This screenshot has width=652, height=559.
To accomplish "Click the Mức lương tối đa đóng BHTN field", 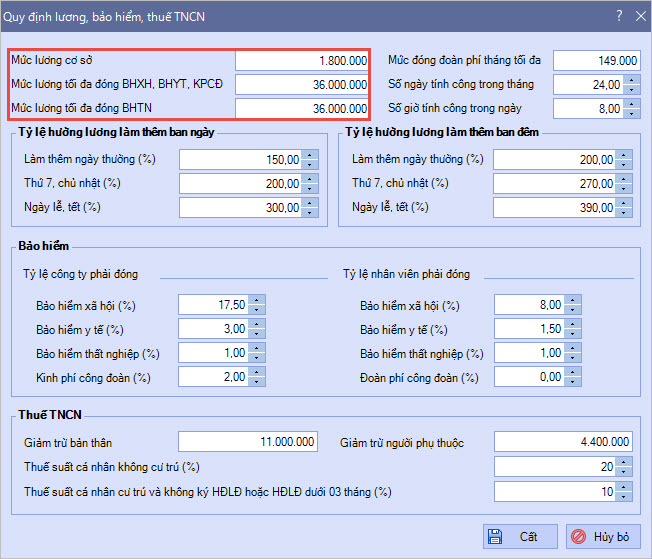I will pyautogui.click(x=302, y=109).
